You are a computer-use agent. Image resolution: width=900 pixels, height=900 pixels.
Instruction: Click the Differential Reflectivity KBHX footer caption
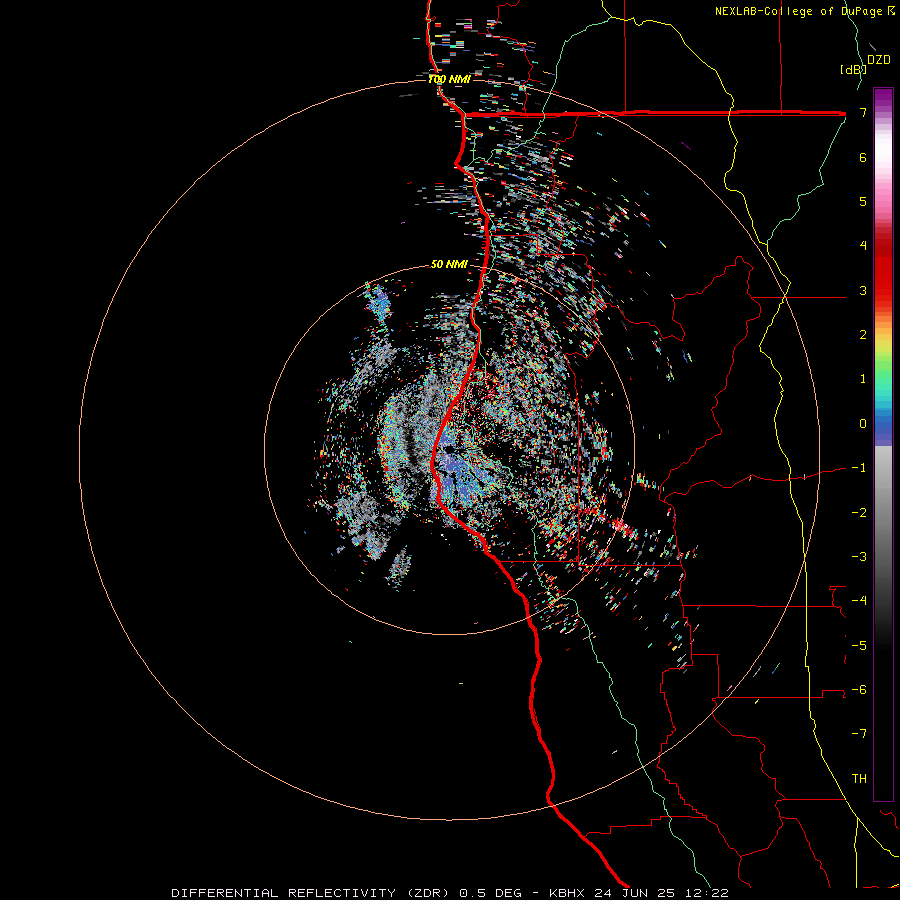click(x=450, y=893)
